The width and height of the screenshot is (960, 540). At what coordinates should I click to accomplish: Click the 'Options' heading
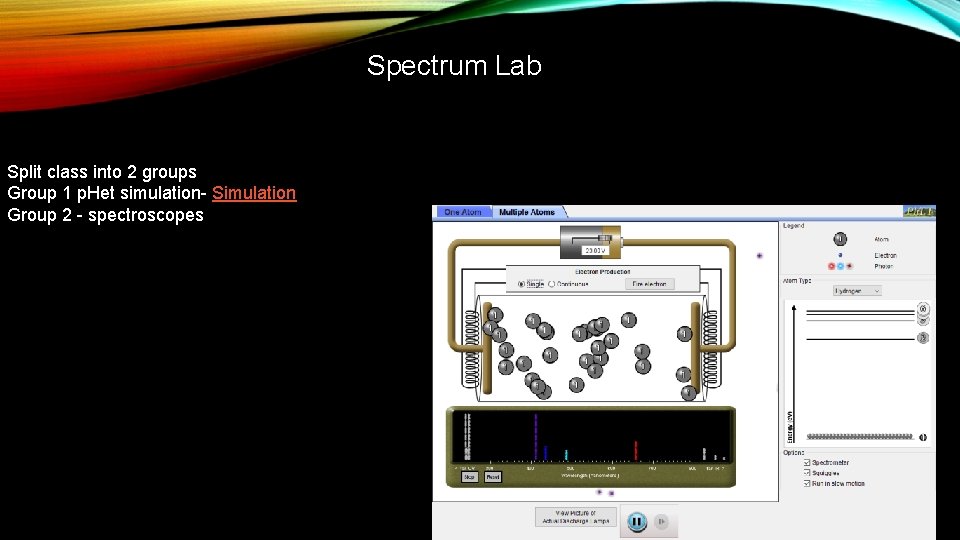click(x=793, y=452)
